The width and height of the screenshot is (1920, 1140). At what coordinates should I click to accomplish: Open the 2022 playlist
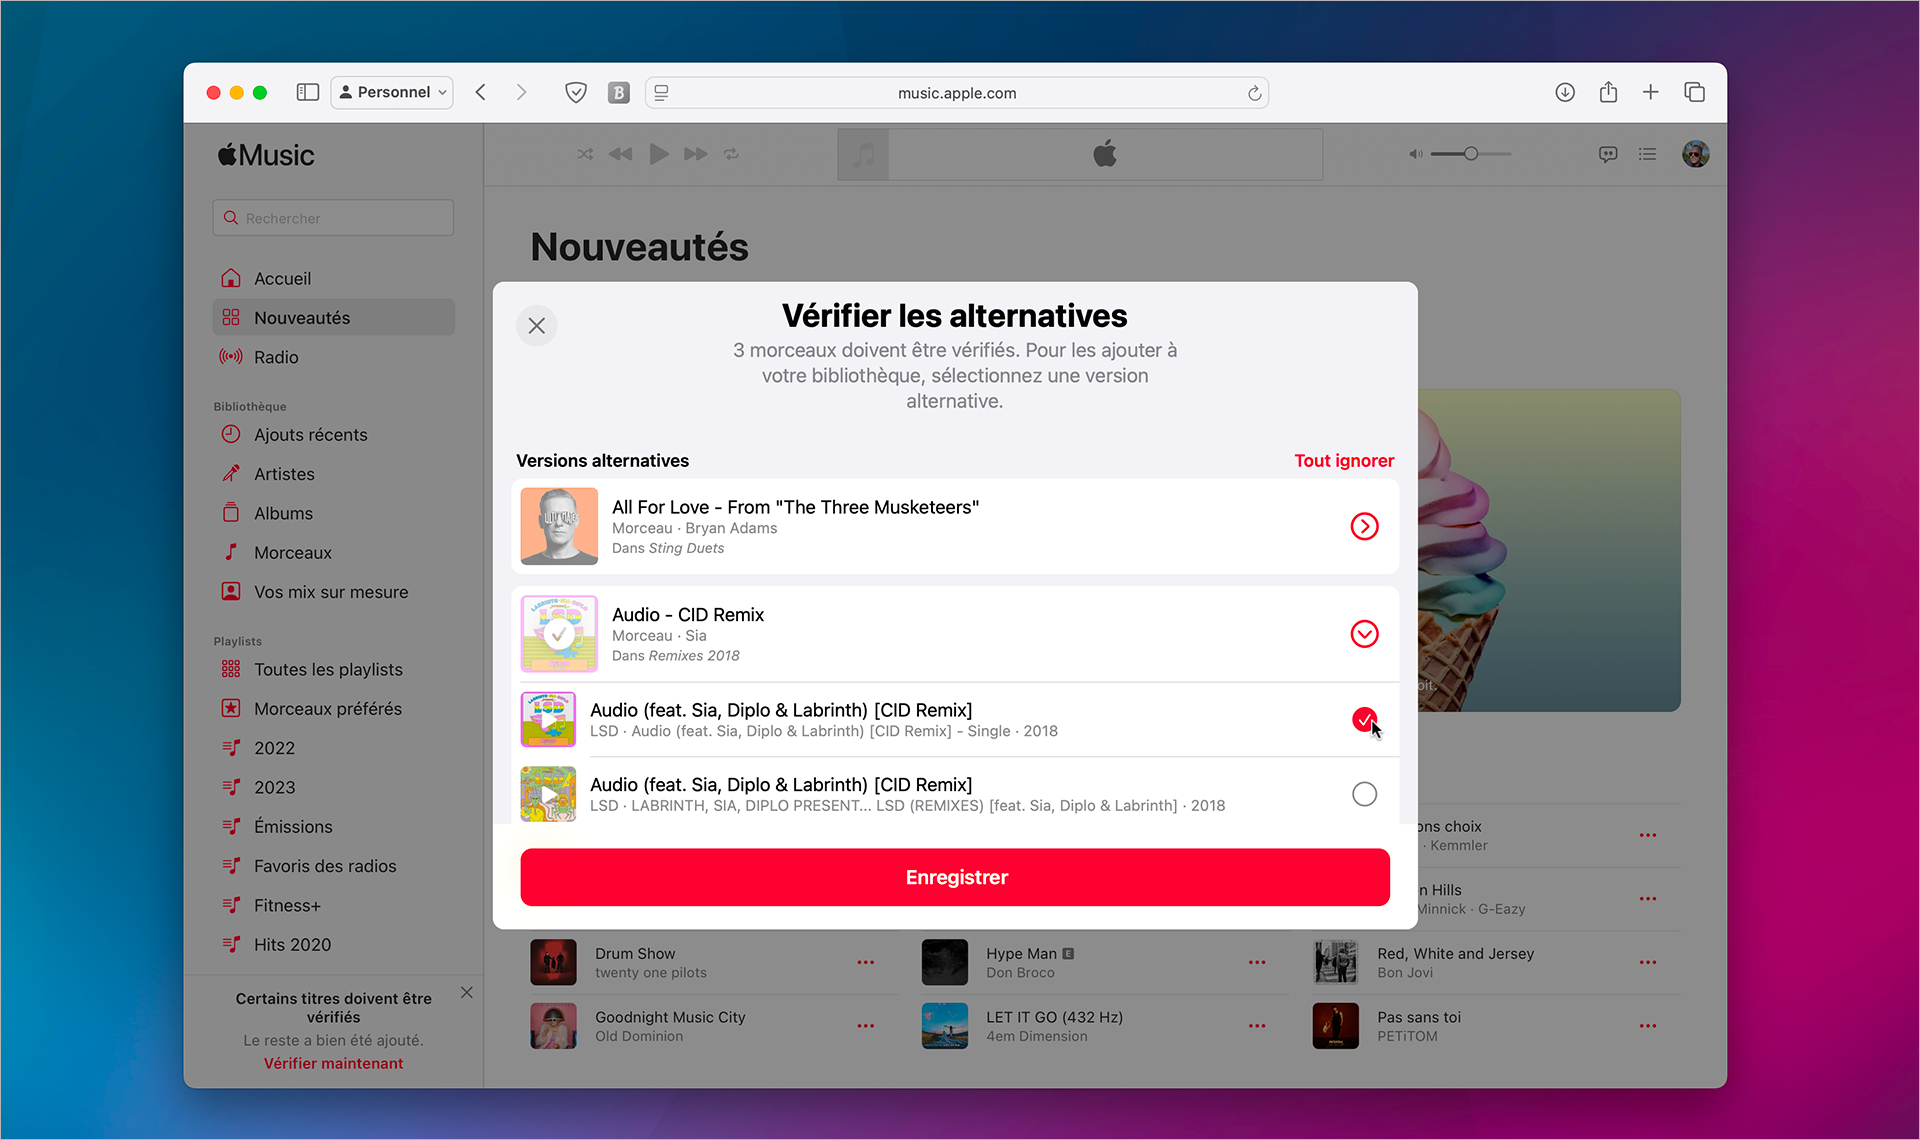point(333,748)
